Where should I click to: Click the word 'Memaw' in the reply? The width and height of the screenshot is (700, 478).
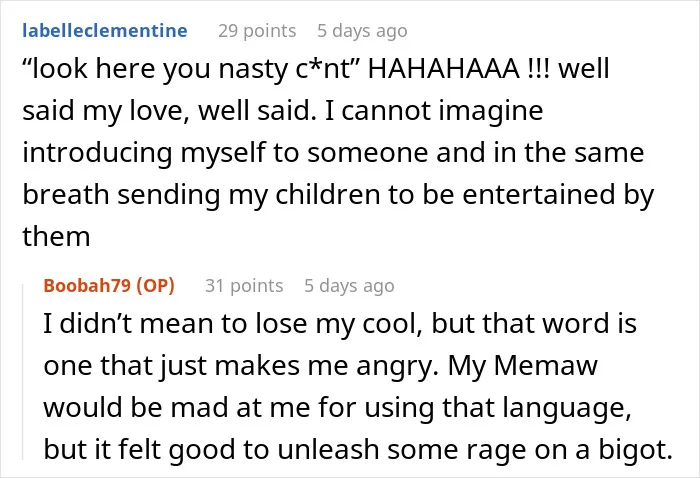tap(546, 366)
